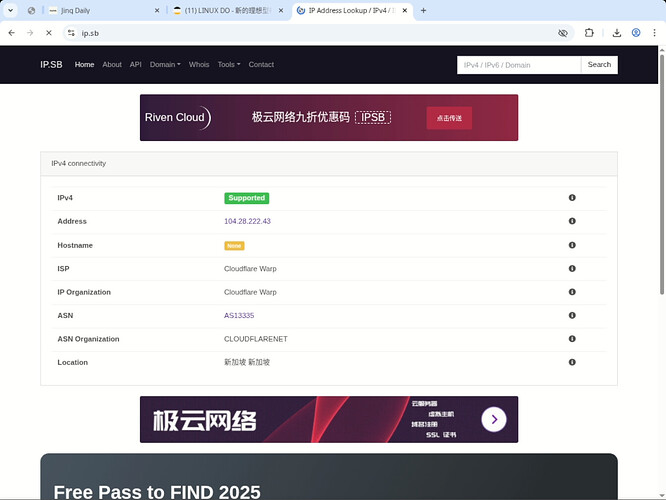Click the tracking protection eye icon
666x500 pixels.
pos(563,33)
